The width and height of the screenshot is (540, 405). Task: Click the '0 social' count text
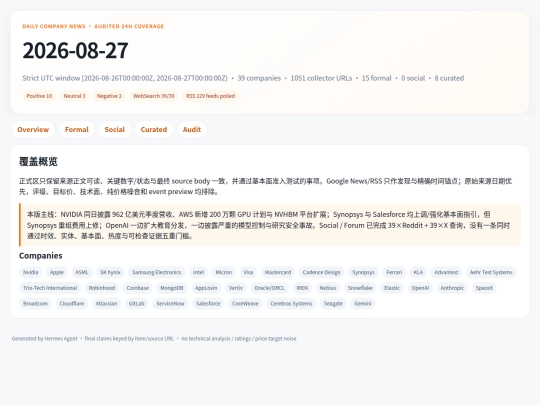point(413,78)
